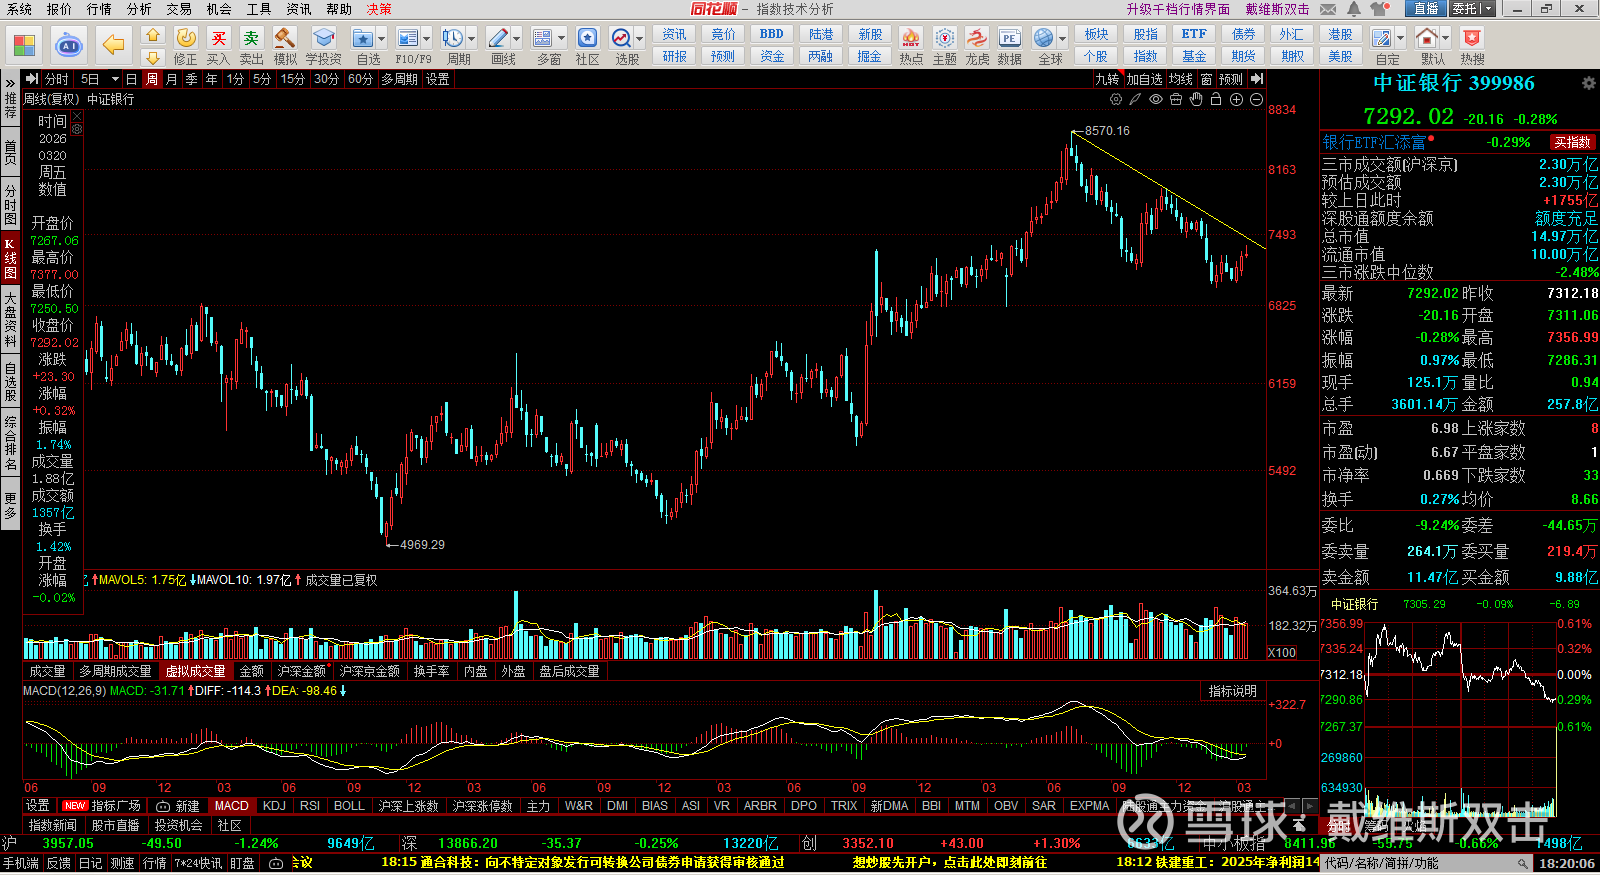Click the page up arrow icon

point(153,35)
